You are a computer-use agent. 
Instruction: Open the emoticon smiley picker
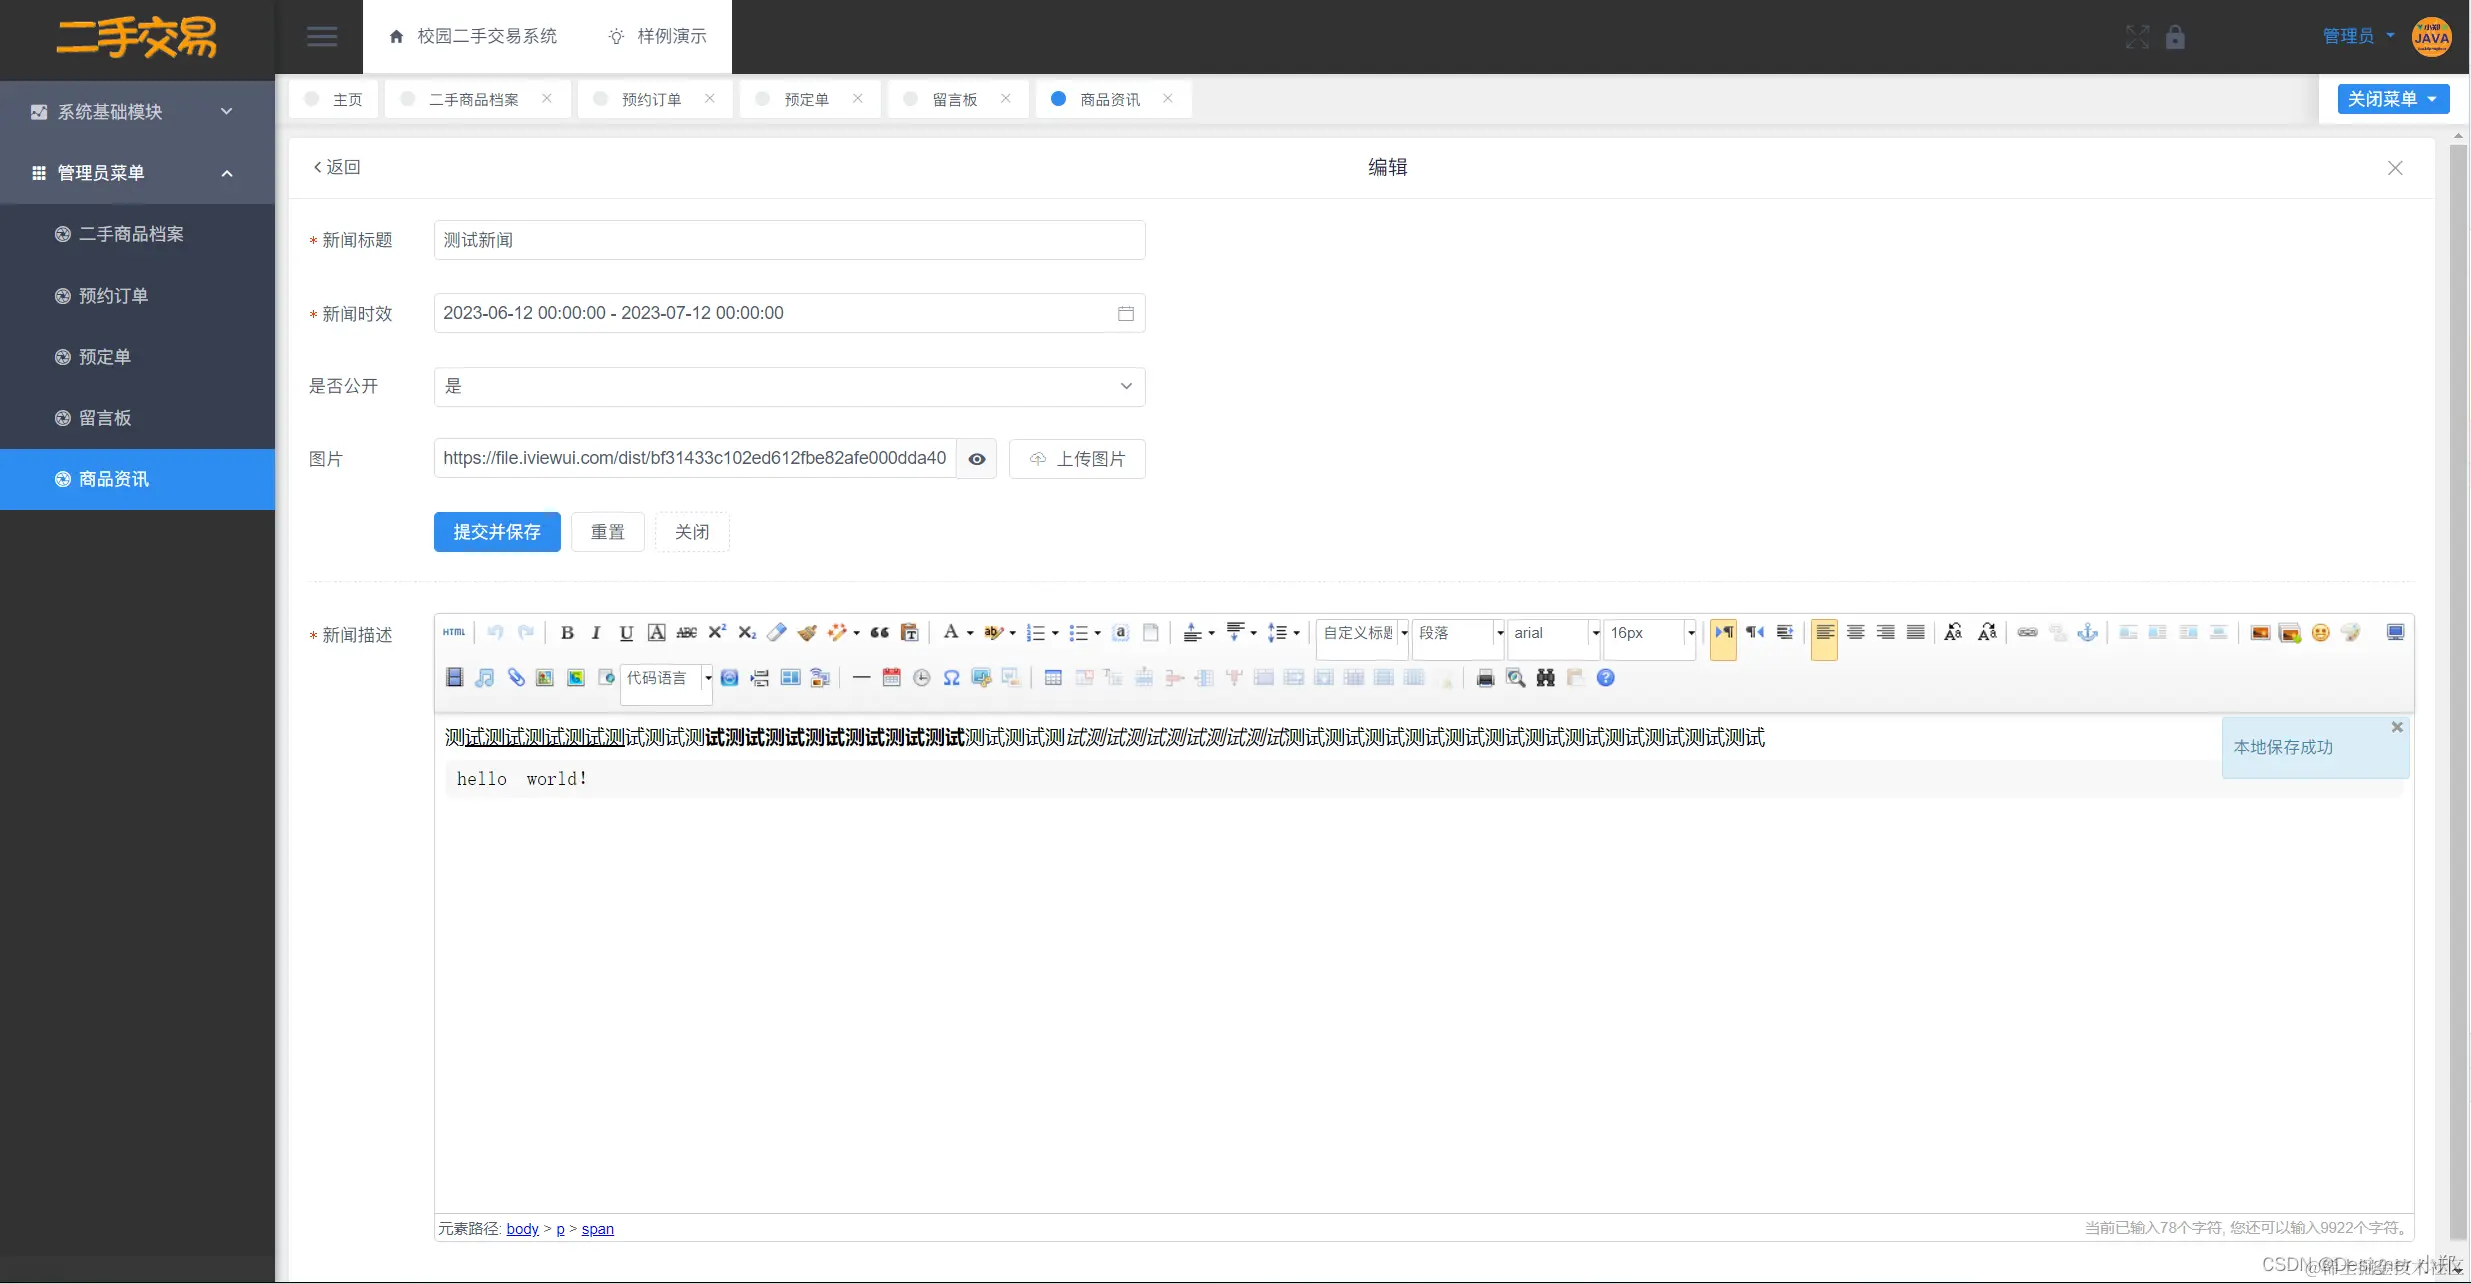(x=2320, y=633)
